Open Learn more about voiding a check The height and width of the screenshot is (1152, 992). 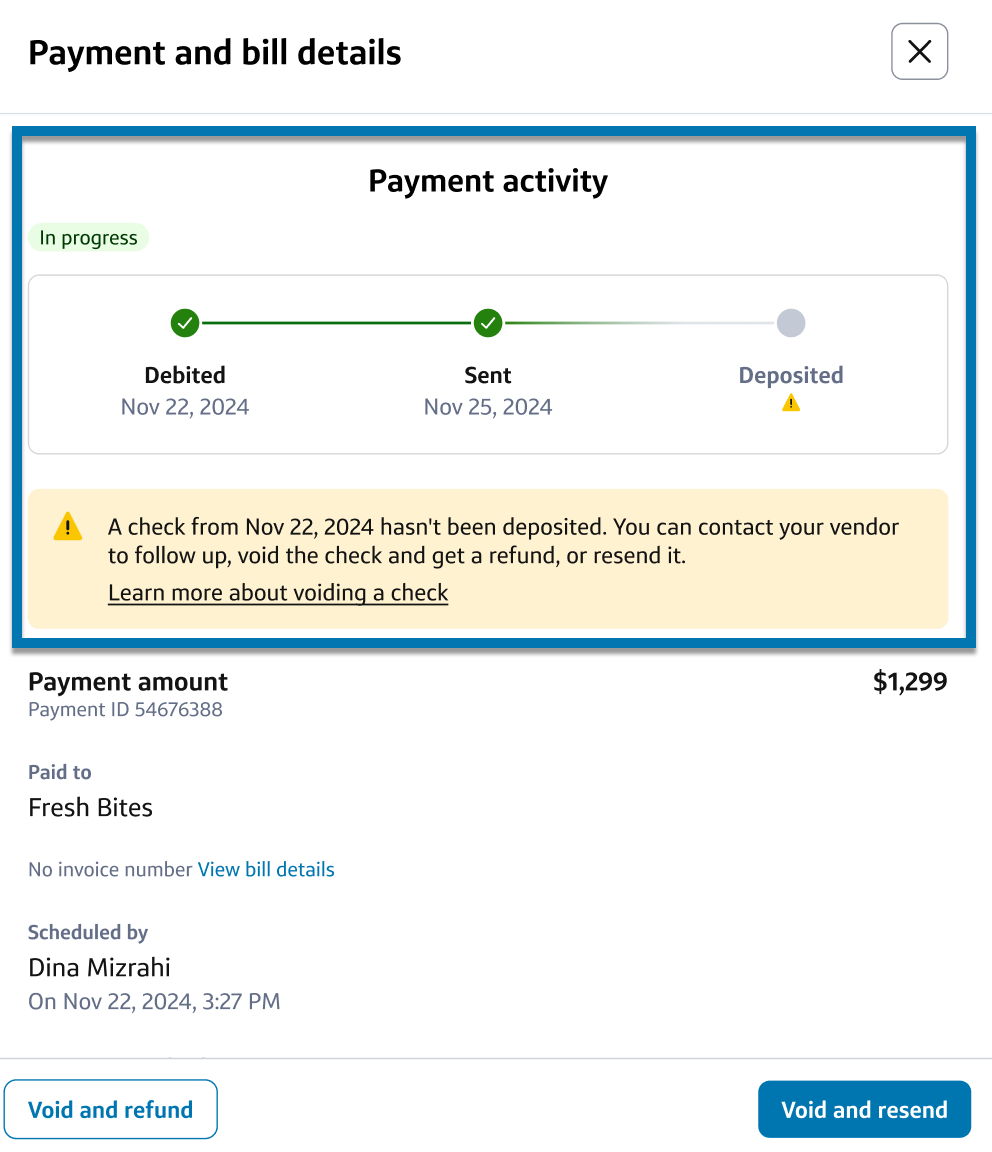pyautogui.click(x=278, y=593)
